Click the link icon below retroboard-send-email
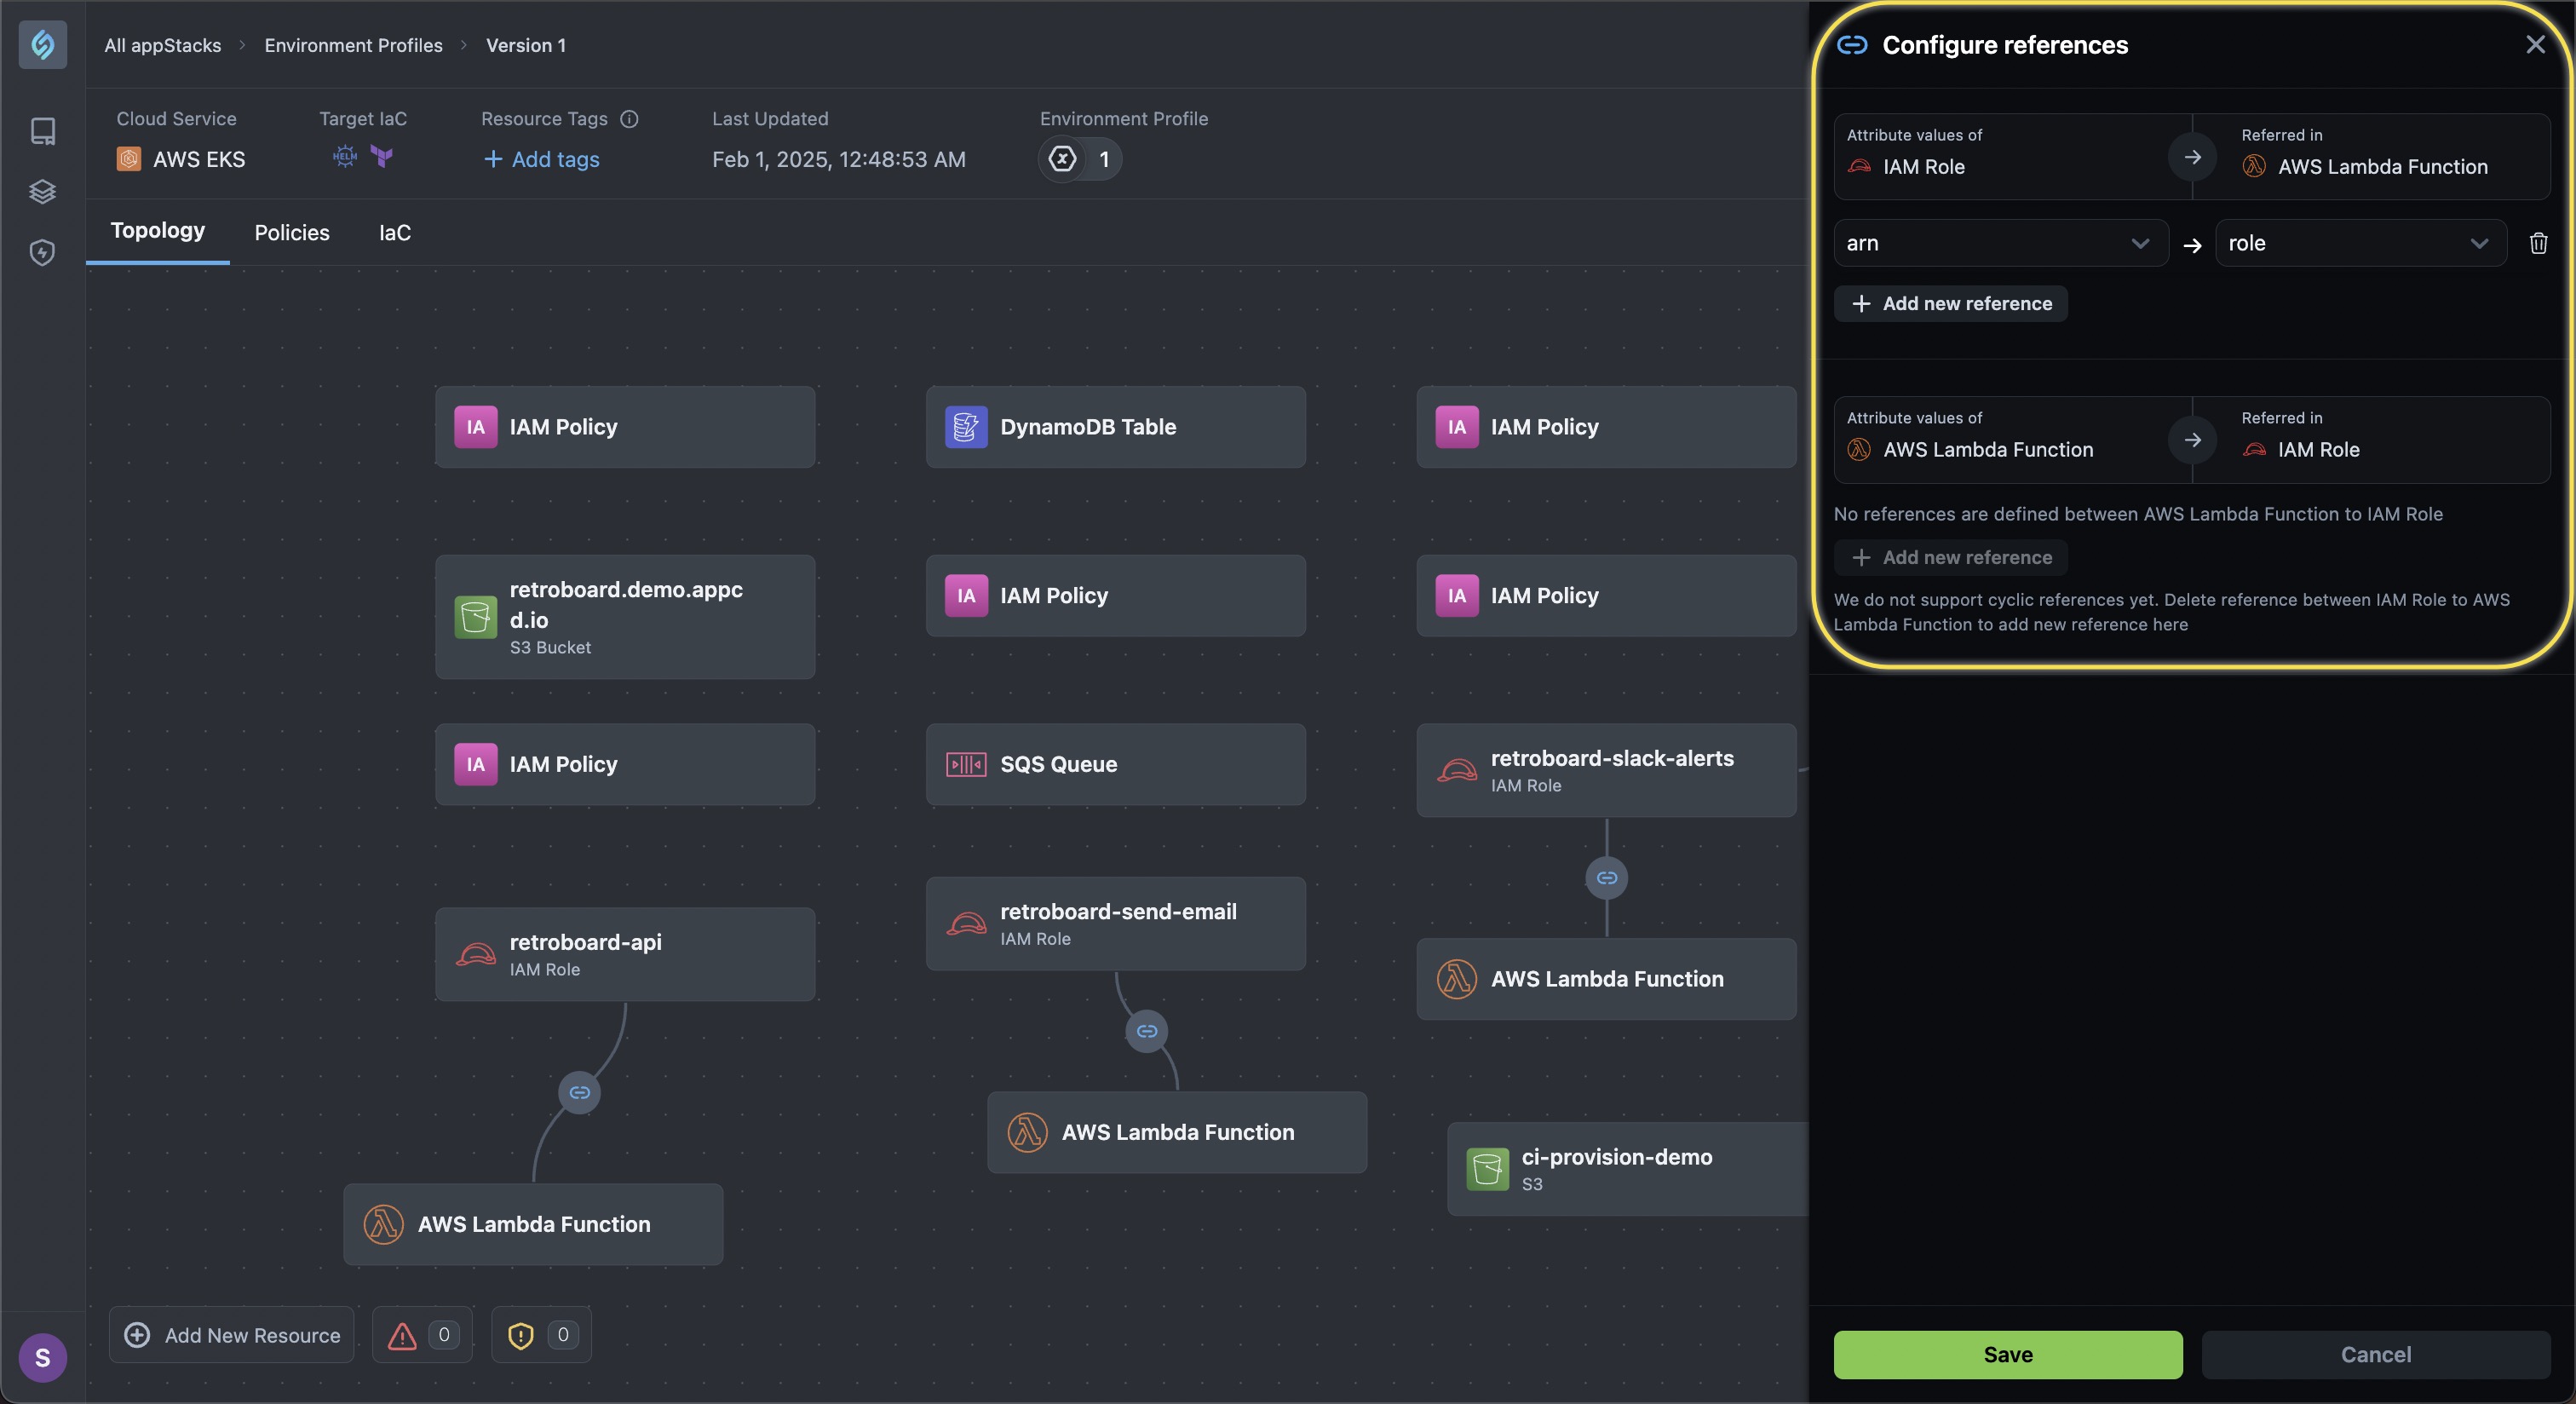This screenshot has height=1404, width=2576. [1147, 1031]
